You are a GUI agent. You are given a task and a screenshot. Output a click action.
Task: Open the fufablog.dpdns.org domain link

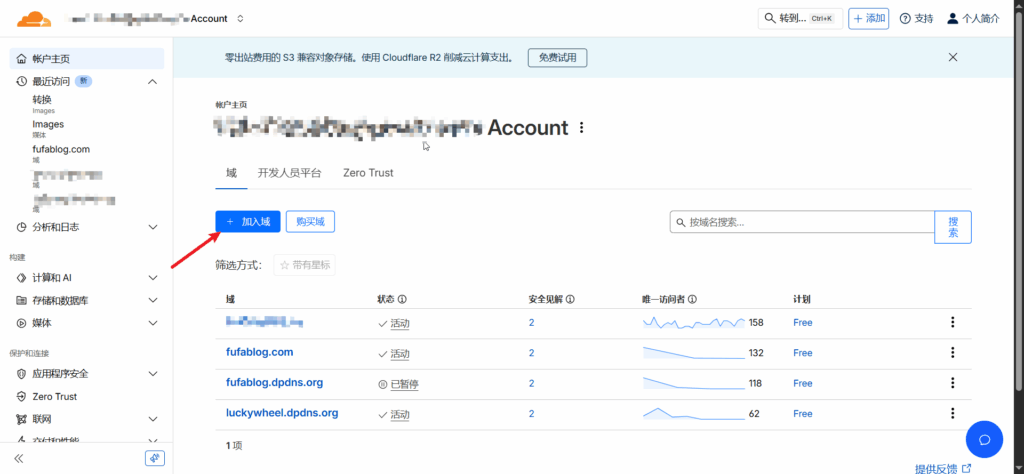tap(274, 383)
